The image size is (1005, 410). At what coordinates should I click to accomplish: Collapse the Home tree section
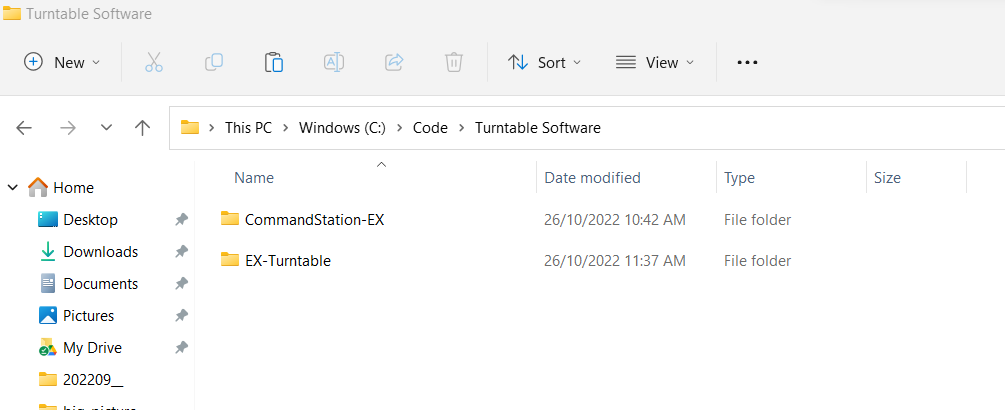click(x=13, y=187)
